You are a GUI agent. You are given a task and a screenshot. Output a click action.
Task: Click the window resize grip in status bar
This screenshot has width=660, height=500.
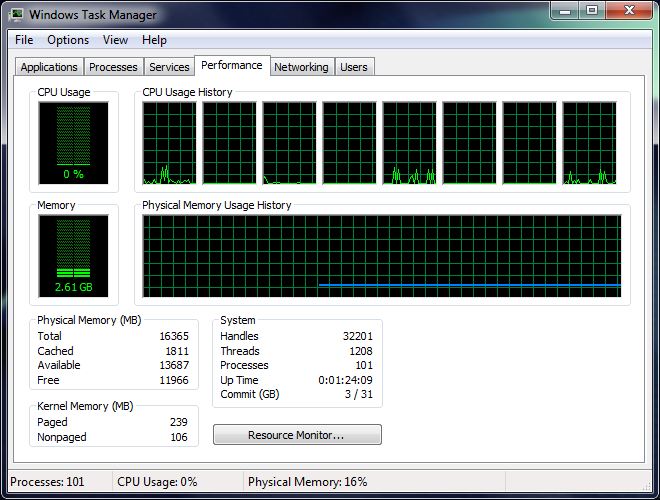(647, 486)
